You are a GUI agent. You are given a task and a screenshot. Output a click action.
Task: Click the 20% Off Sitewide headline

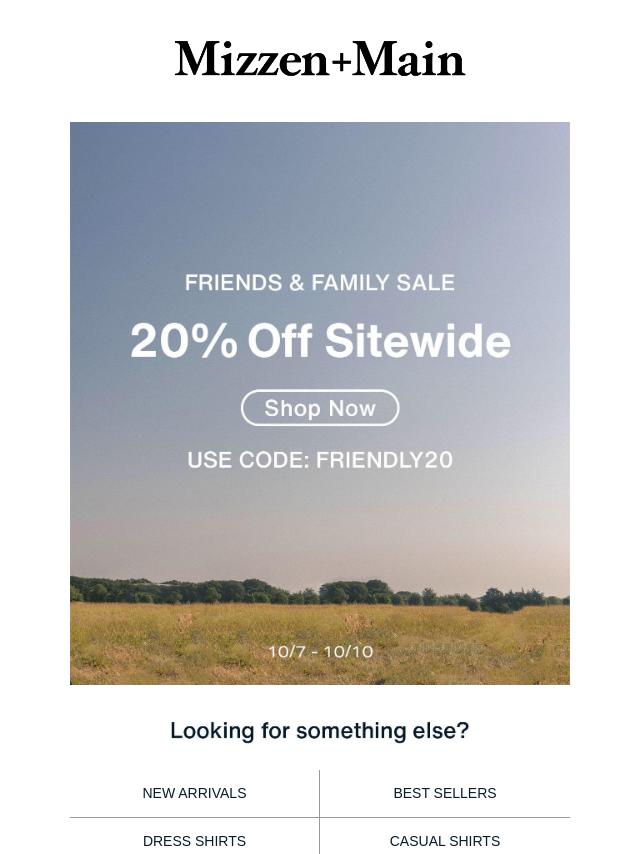(x=320, y=341)
